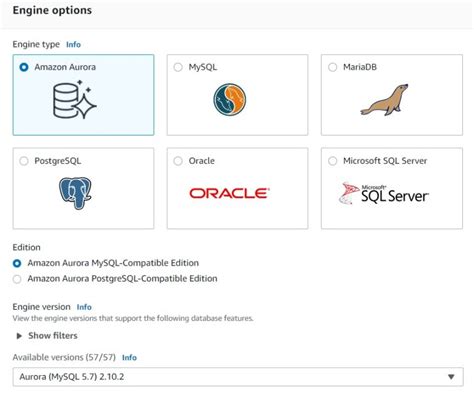Click the MySQL dolphin logo
Image resolution: width=474 pixels, height=398 pixels.
point(230,99)
